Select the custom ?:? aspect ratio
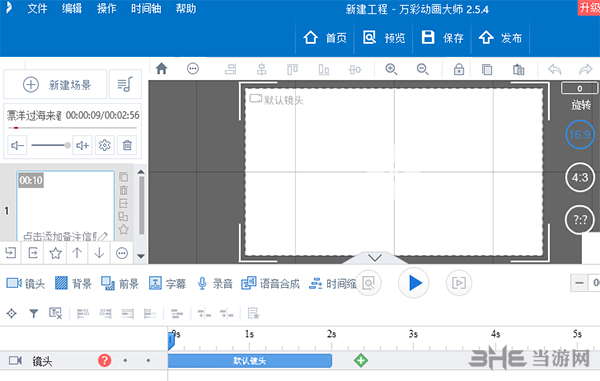Viewport: 600px width, 381px height. pyautogui.click(x=580, y=220)
